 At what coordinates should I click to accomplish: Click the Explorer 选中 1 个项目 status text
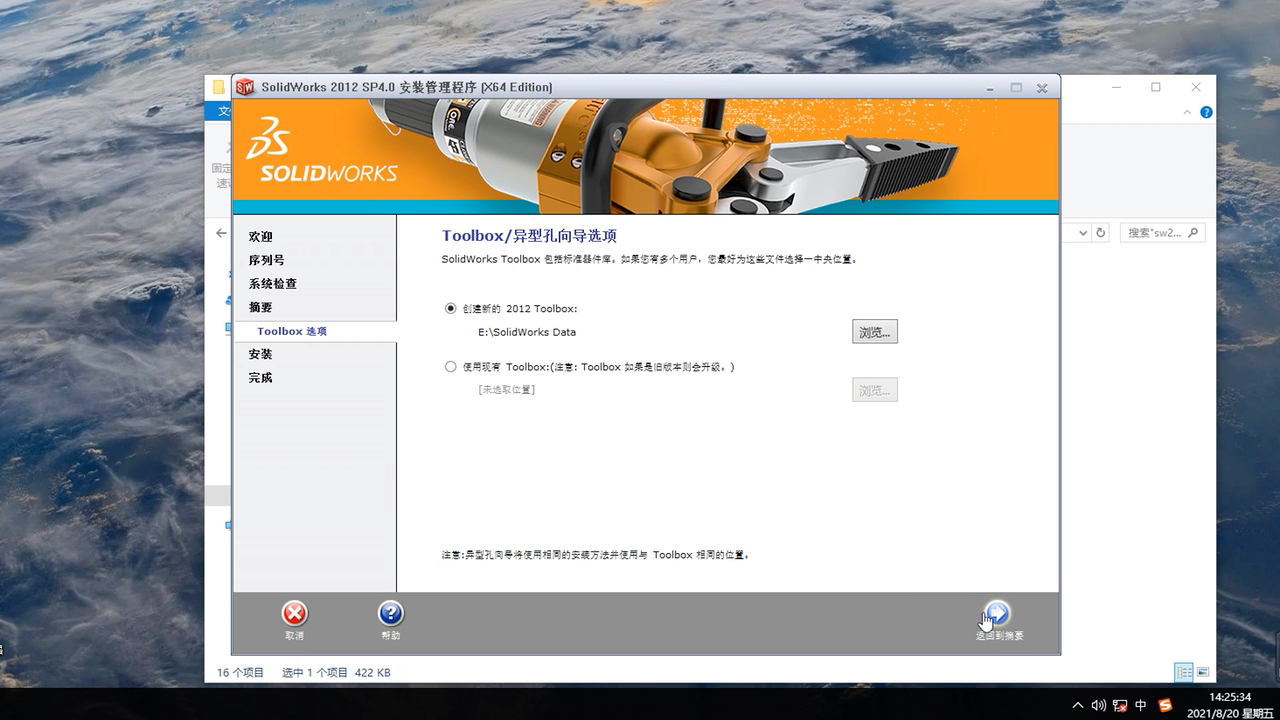tap(315, 673)
